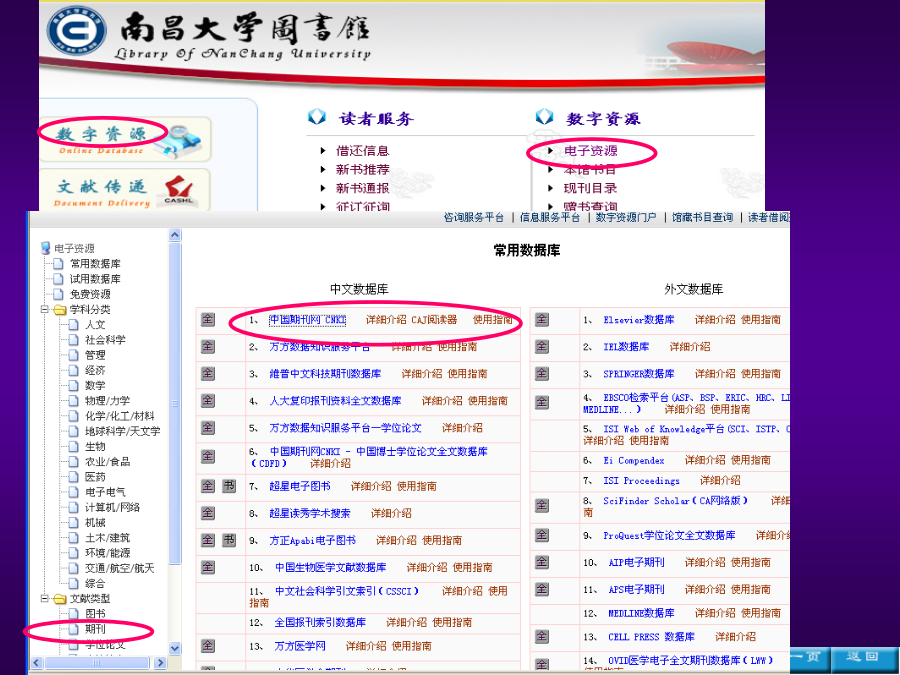Screen dimensions: 900x675
Task: Select the 社会科学 subject node
Action: tap(106, 340)
